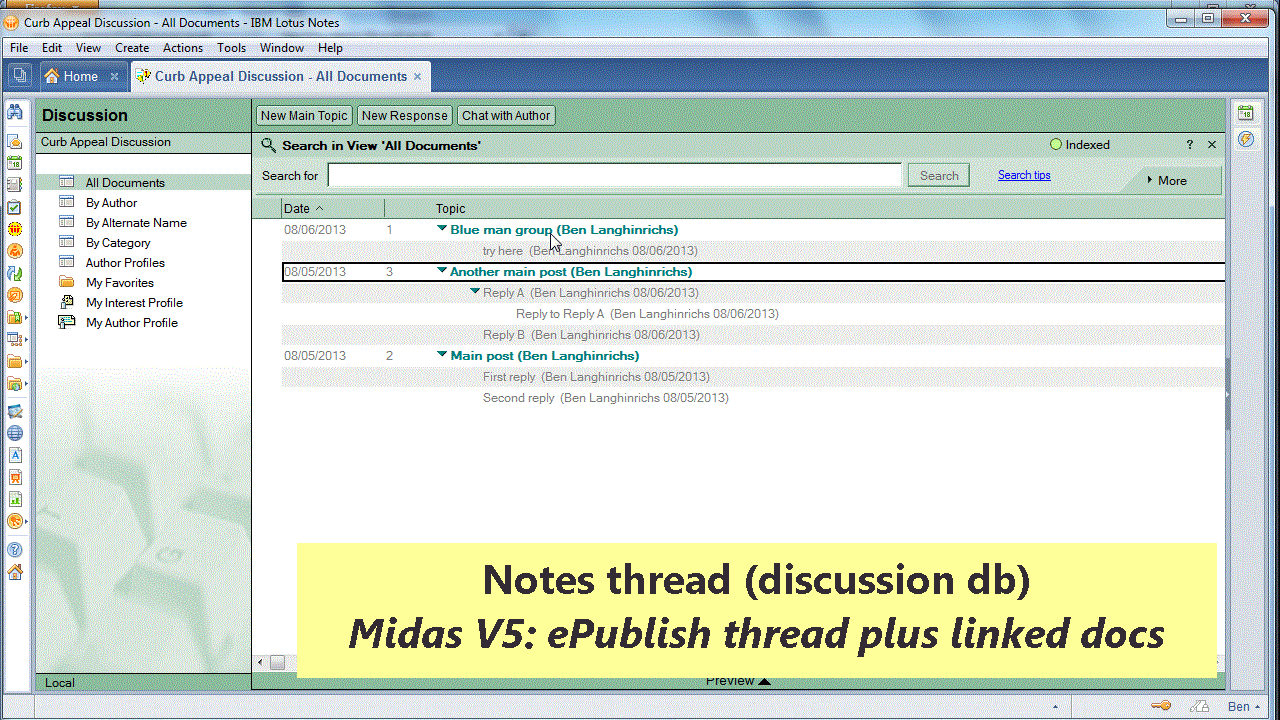Screen dimensions: 1280x720
Task: Open the calendar icon in left bookmark bar
Action: [14, 163]
